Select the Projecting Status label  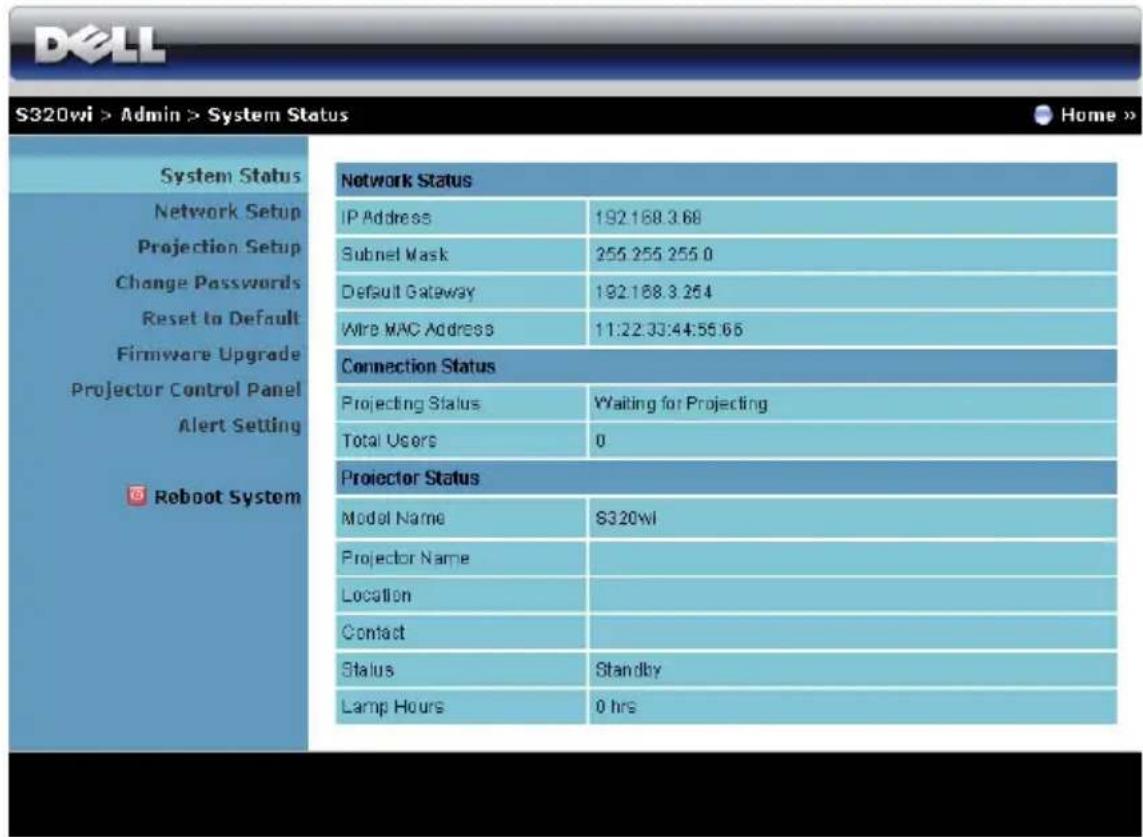(410, 403)
